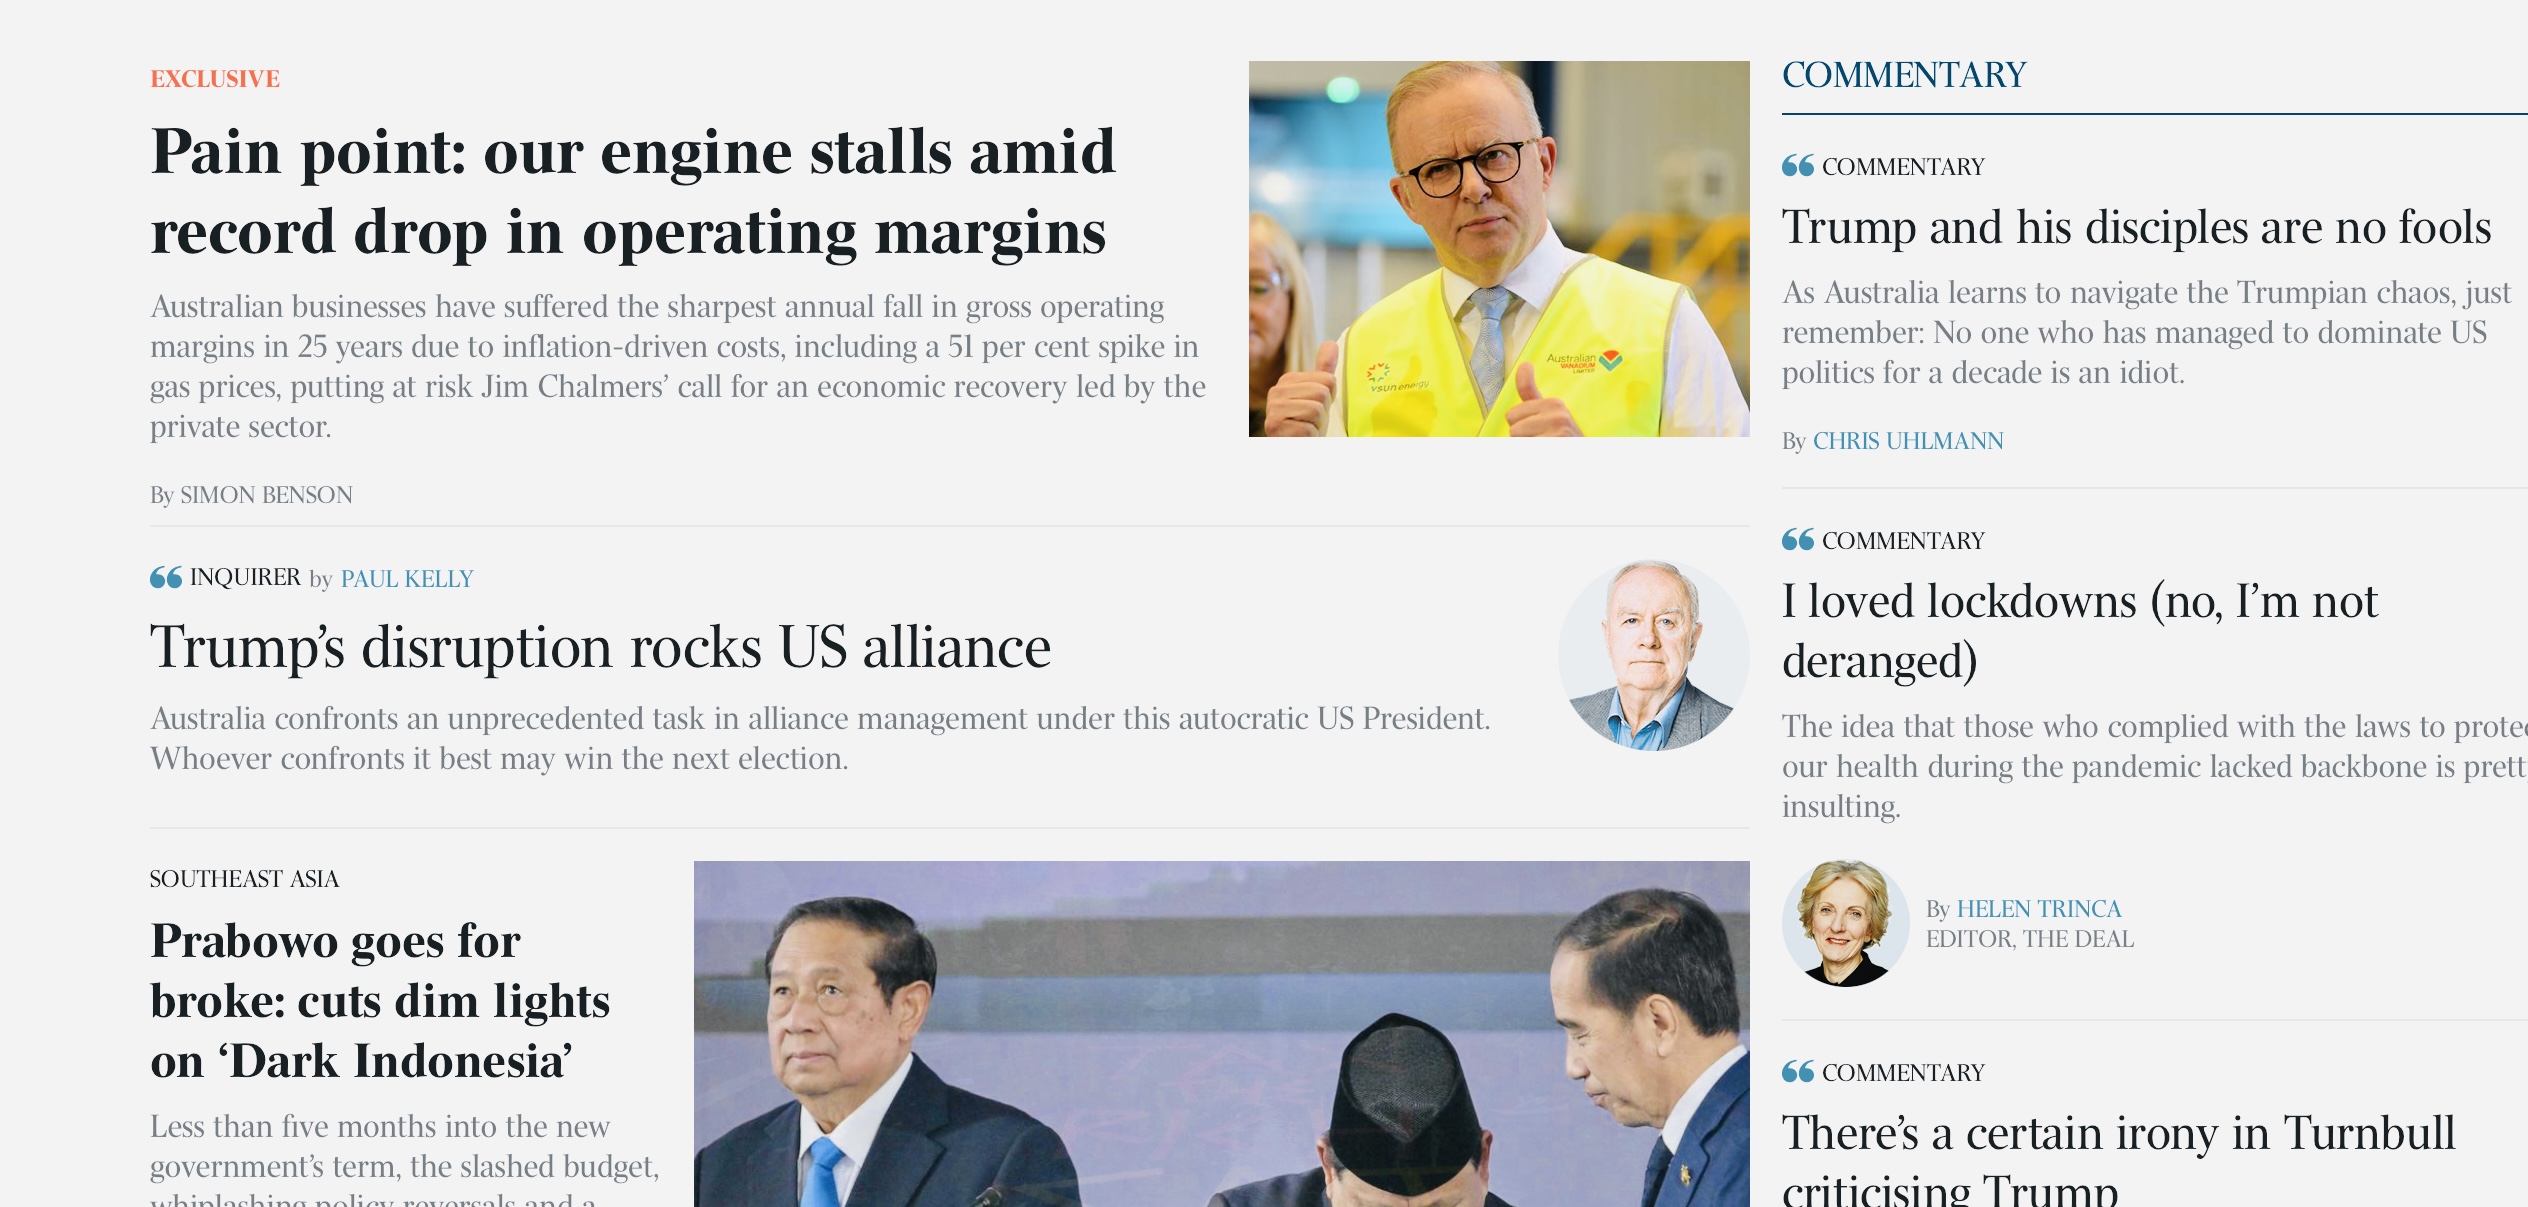View author page for PAUL KELLY
Screen dimensions: 2528x1207
pos(407,579)
